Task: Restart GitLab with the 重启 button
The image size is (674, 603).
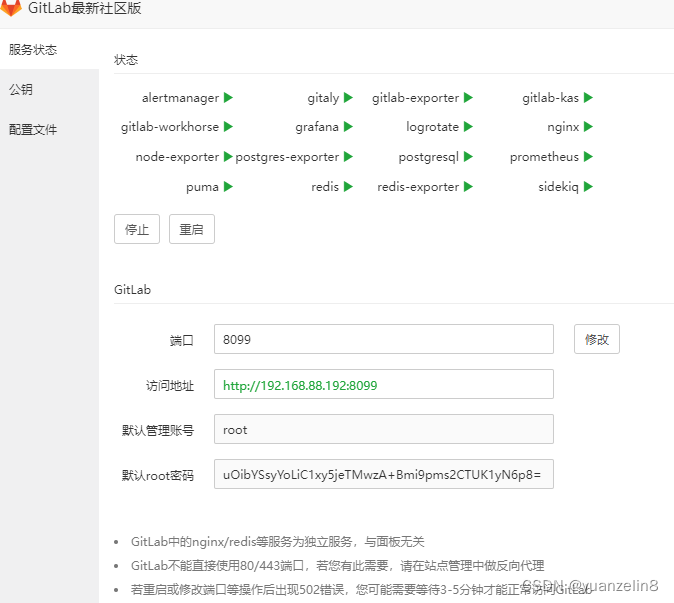Action: [192, 229]
